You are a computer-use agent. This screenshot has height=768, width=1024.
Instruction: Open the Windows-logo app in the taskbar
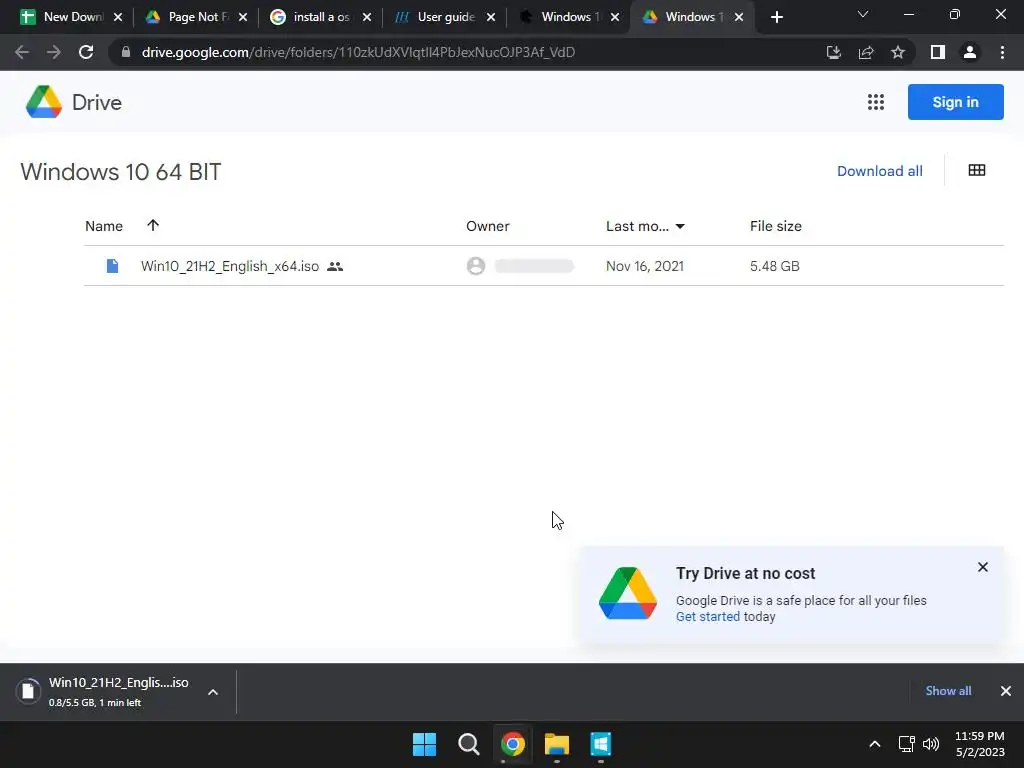600,744
